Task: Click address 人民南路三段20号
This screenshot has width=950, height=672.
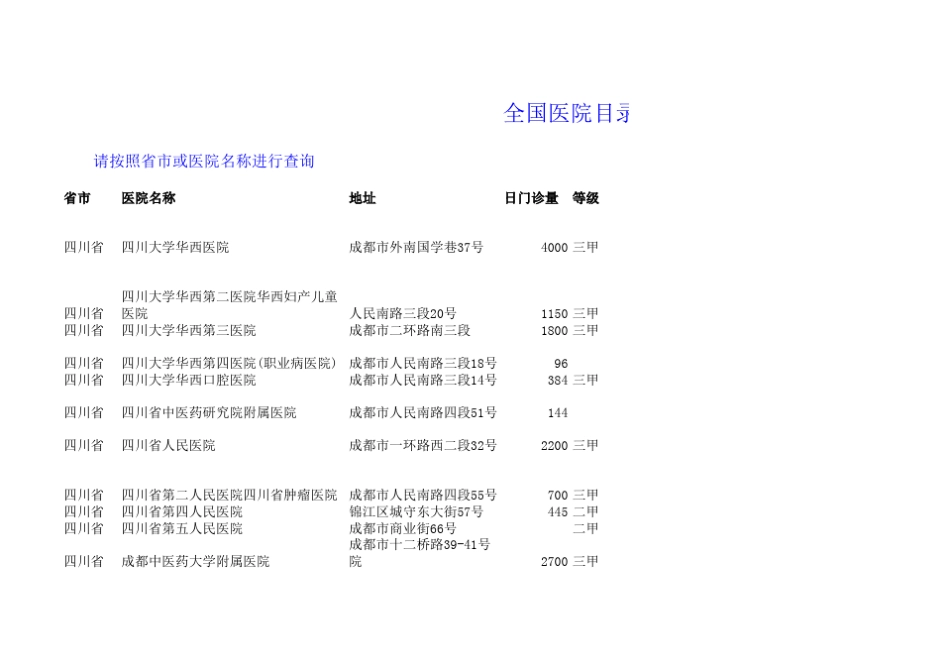Action: pyautogui.click(x=403, y=313)
